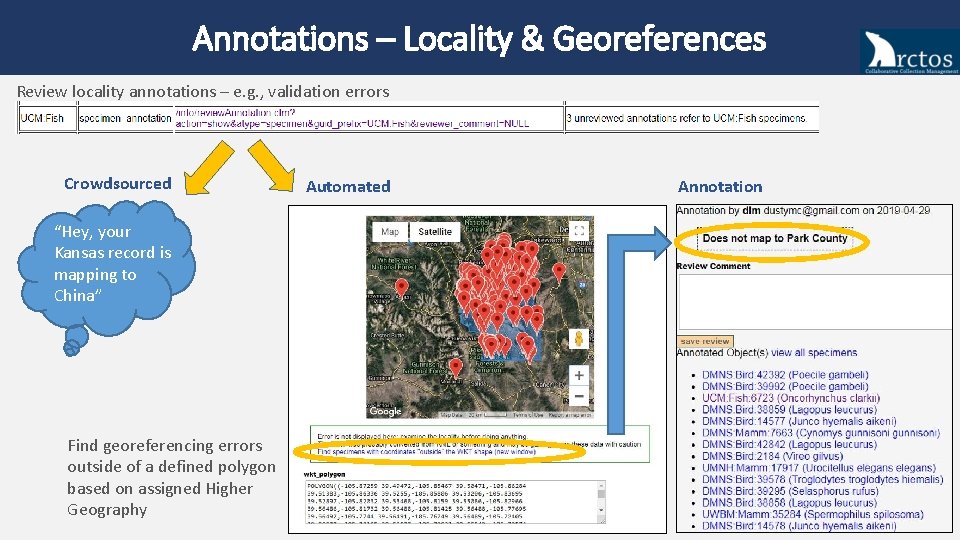Open DMNS:Bird:39992 (Poecile gambeli) record

(x=785, y=386)
